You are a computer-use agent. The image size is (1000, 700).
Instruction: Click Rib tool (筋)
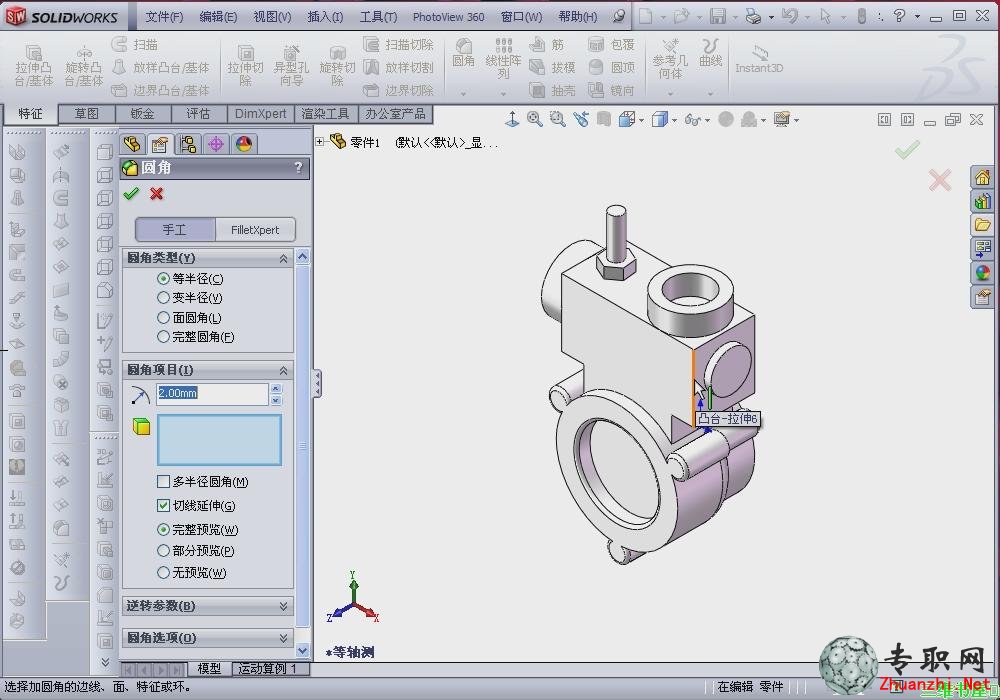point(548,45)
